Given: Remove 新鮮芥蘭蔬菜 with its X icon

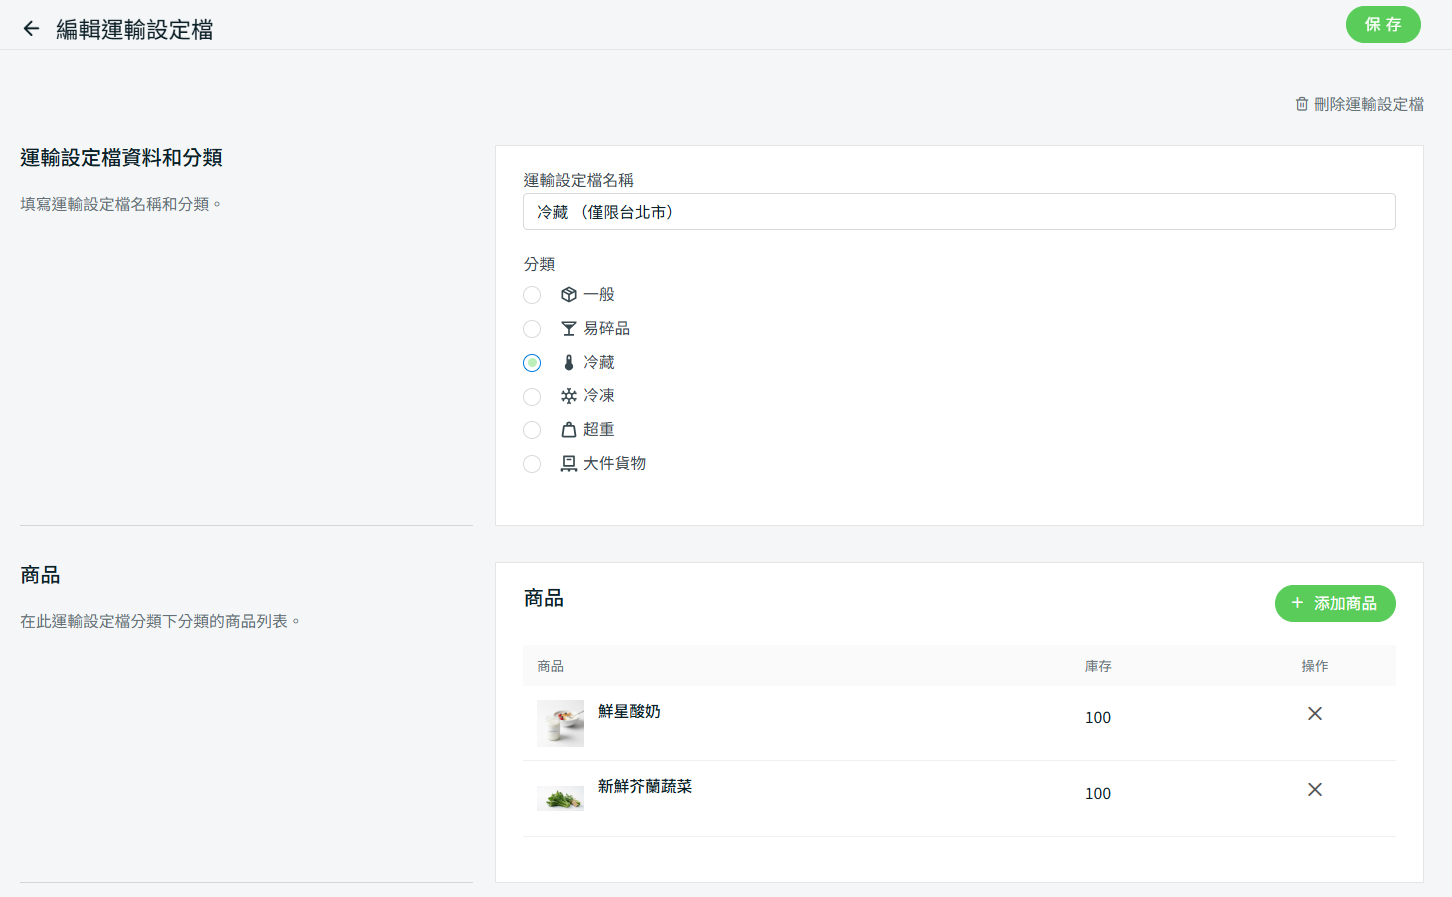Looking at the screenshot, I should 1314,789.
